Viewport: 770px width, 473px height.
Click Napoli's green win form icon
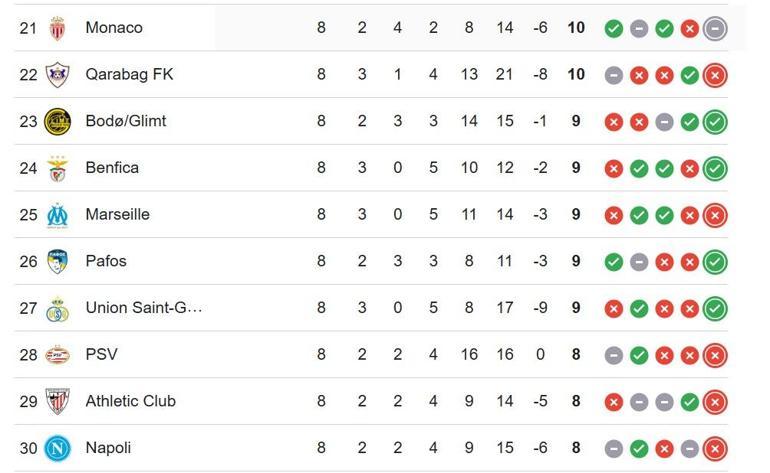tap(639, 449)
